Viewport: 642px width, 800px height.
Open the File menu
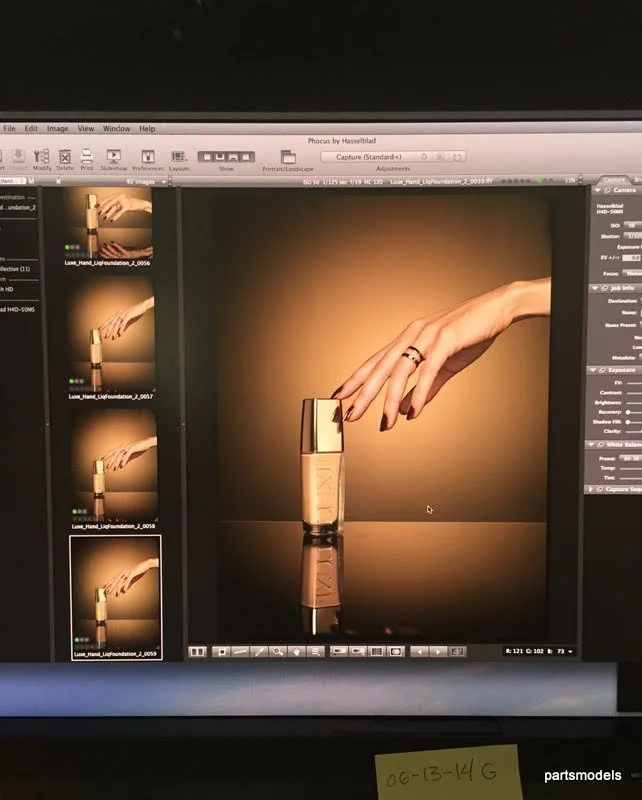coord(10,129)
